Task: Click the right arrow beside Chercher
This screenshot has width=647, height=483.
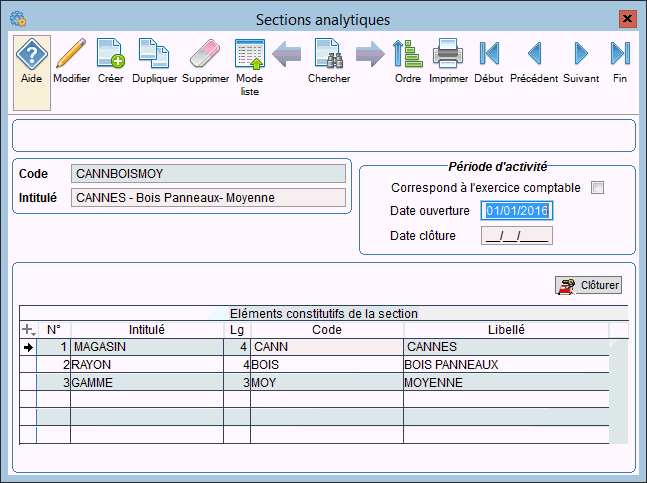Action: click(x=370, y=54)
